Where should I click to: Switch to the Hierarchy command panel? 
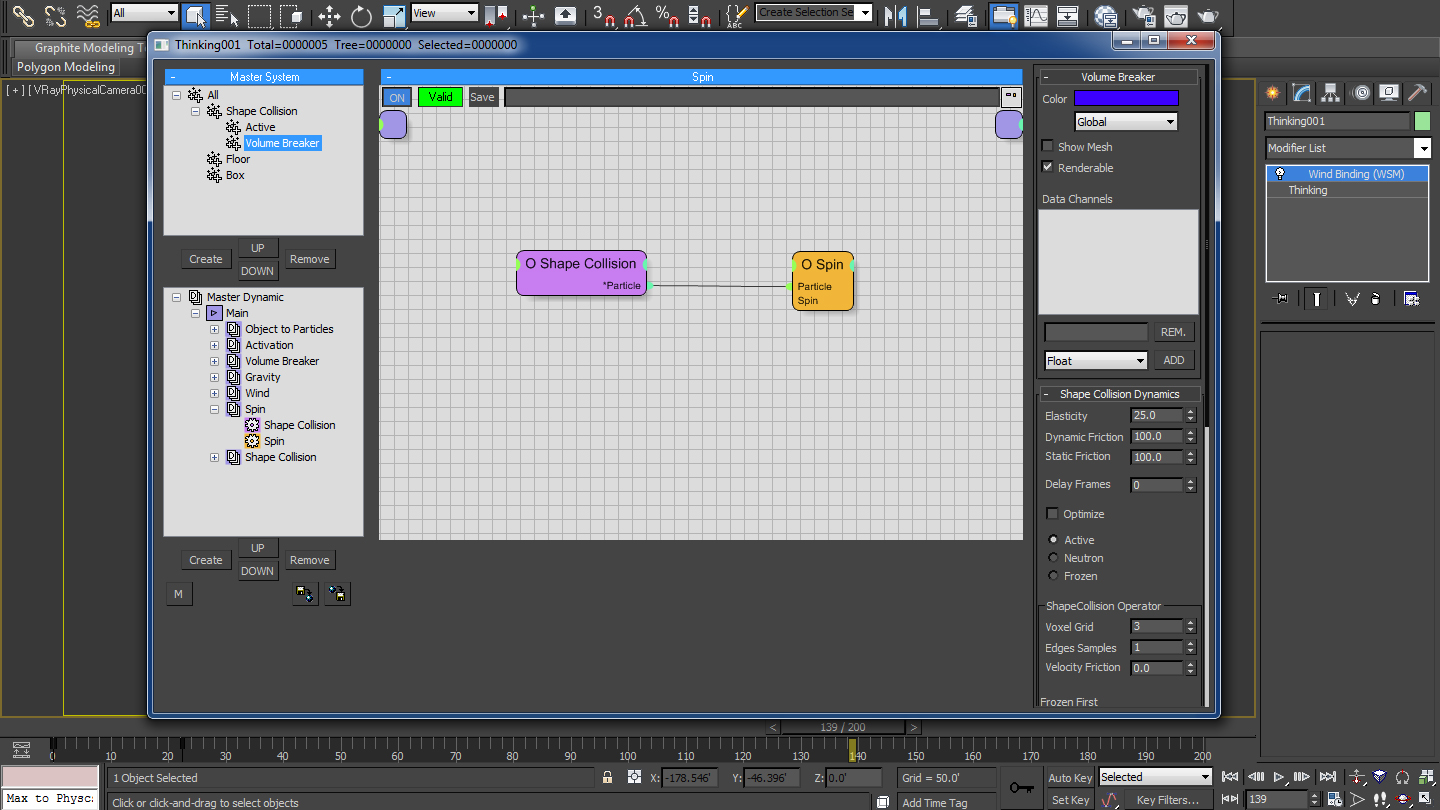(x=1331, y=93)
